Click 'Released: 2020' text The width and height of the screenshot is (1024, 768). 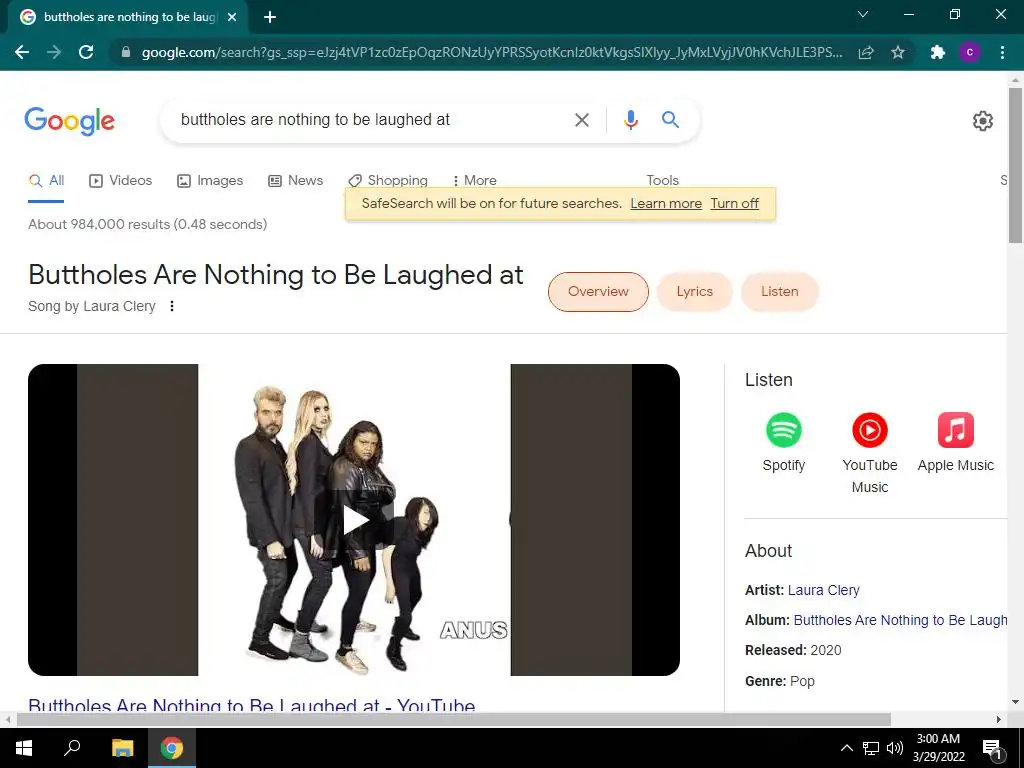[x=793, y=650]
